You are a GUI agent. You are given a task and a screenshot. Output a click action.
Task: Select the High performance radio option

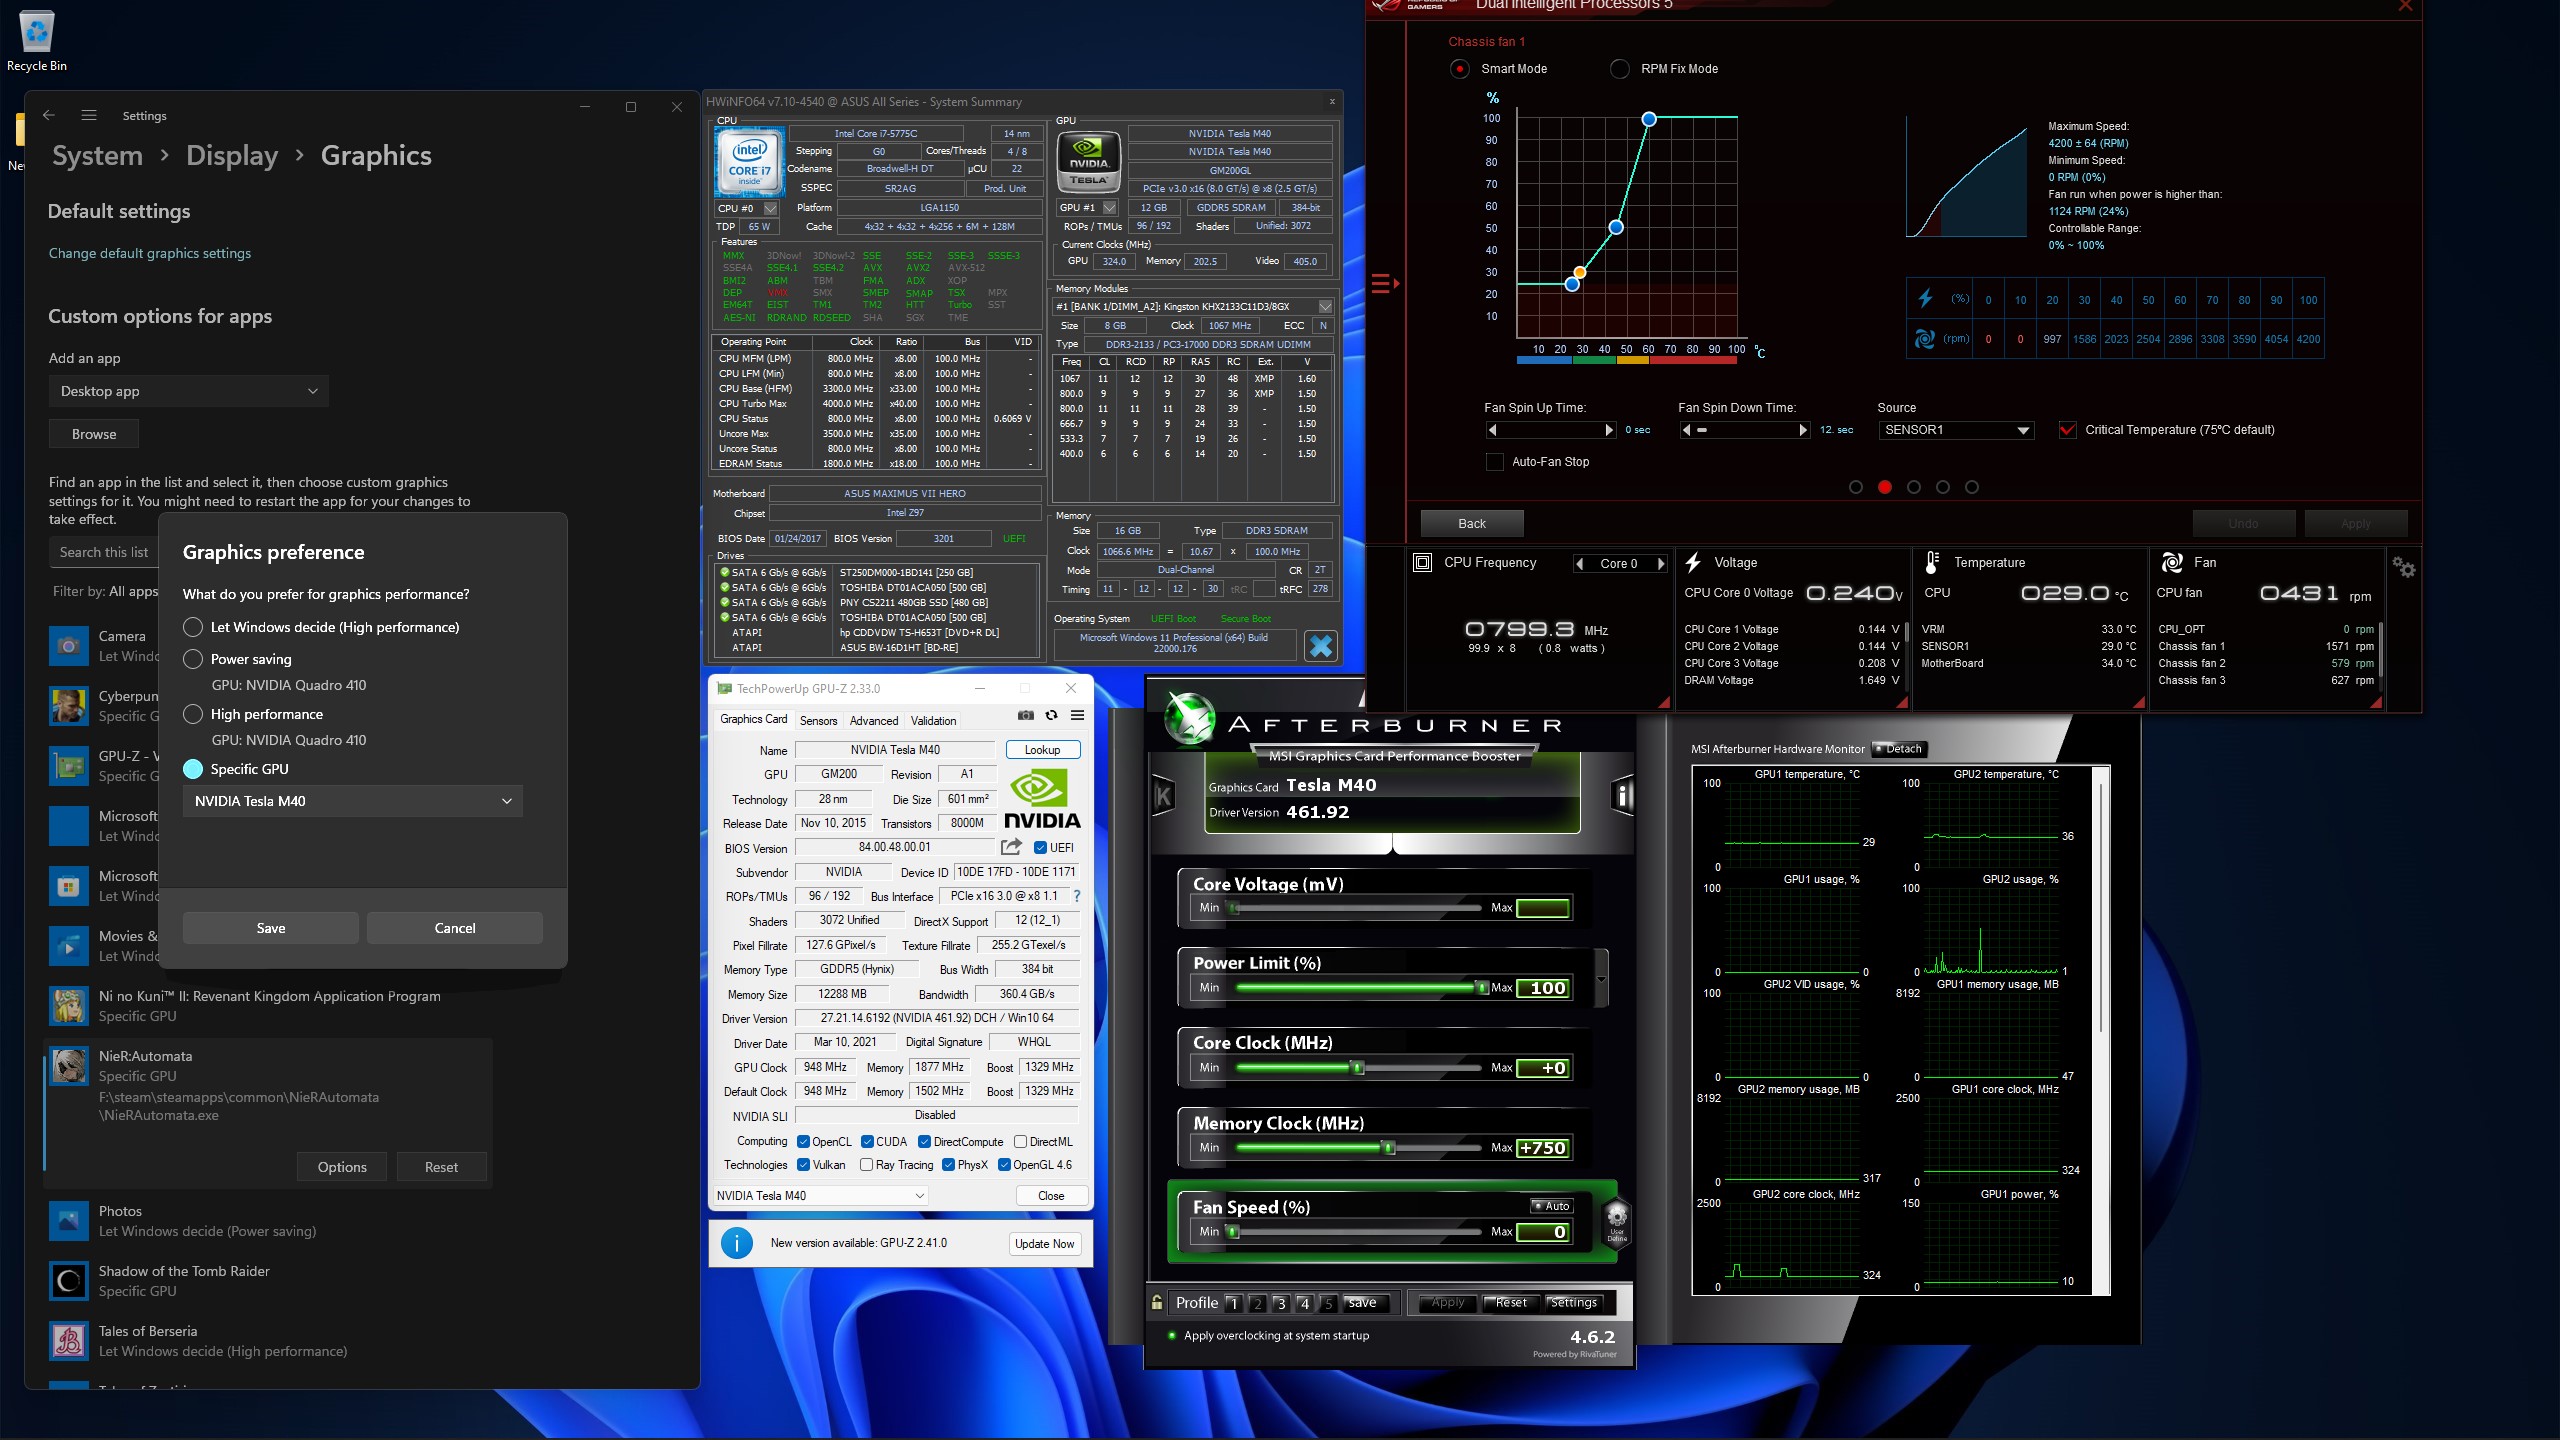coord(193,714)
